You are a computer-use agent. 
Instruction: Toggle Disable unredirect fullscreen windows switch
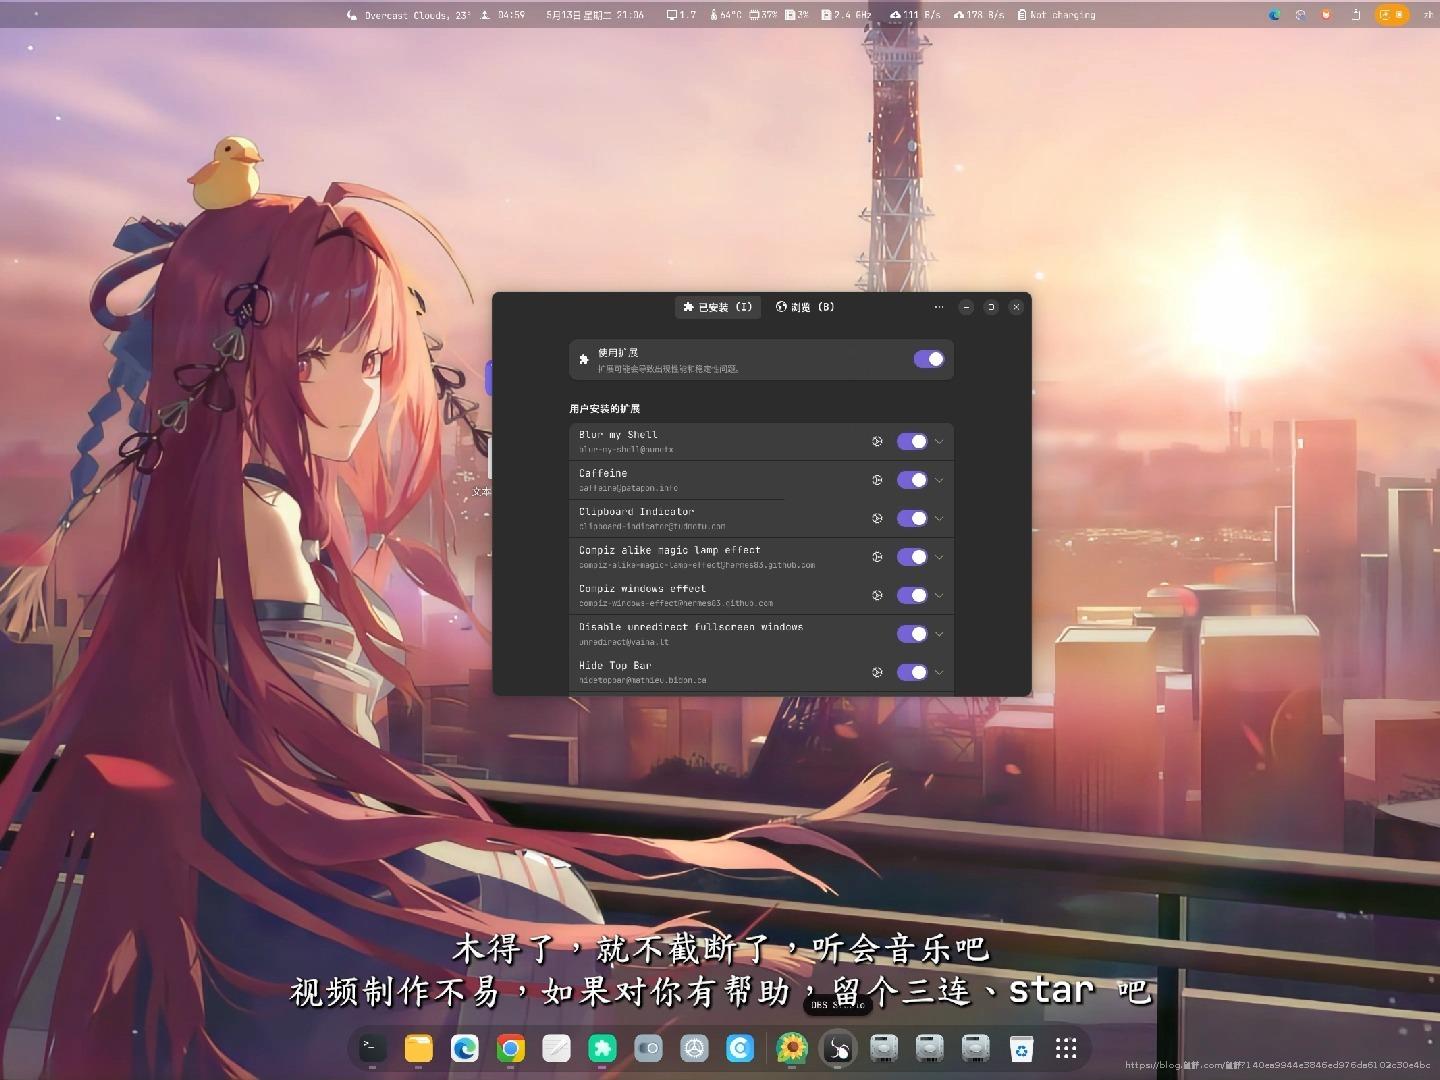click(x=912, y=633)
